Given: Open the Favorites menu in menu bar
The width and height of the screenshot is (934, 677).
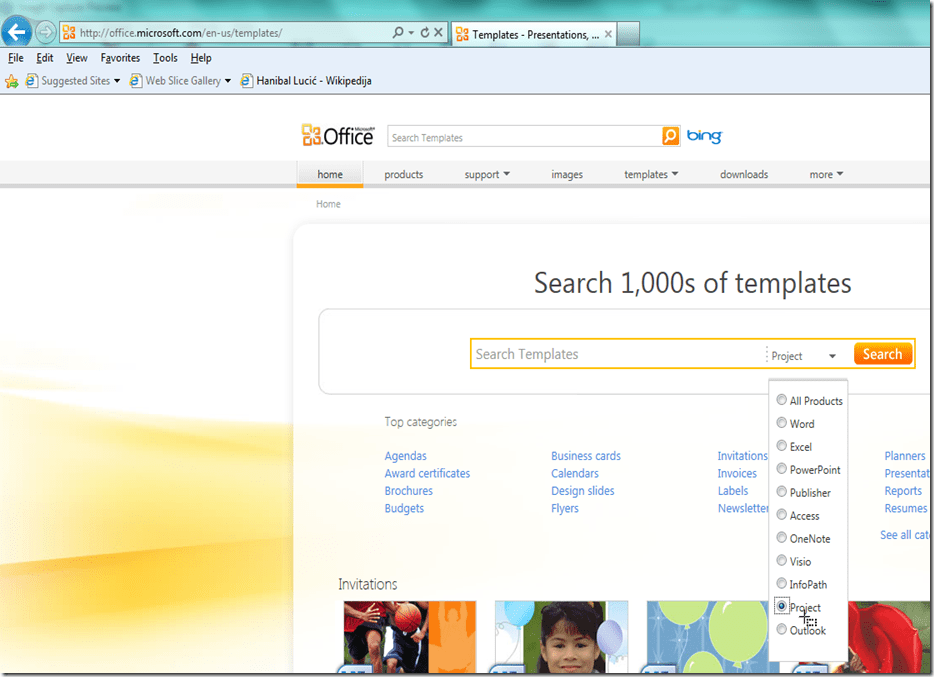Looking at the screenshot, I should [120, 58].
